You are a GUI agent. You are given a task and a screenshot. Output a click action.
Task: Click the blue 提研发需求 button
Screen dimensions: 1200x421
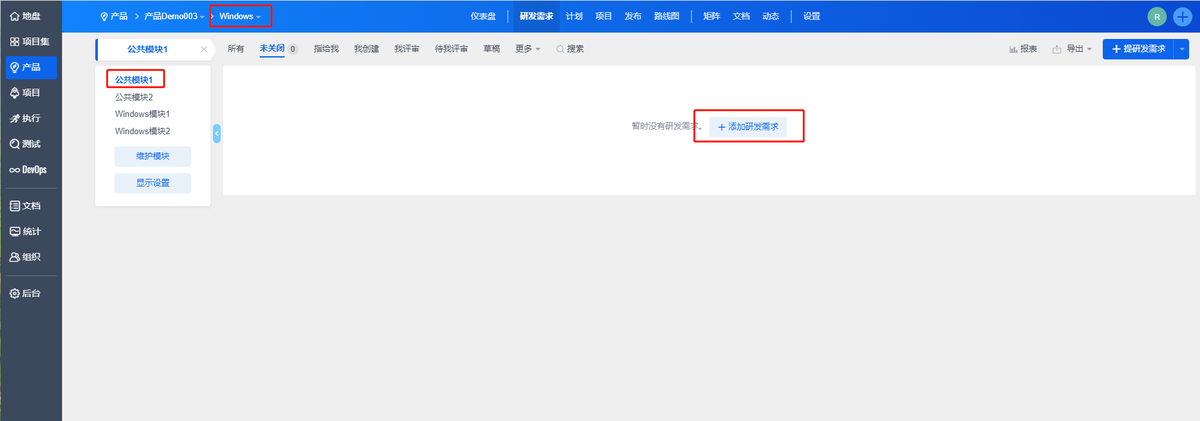pyautogui.click(x=1139, y=48)
